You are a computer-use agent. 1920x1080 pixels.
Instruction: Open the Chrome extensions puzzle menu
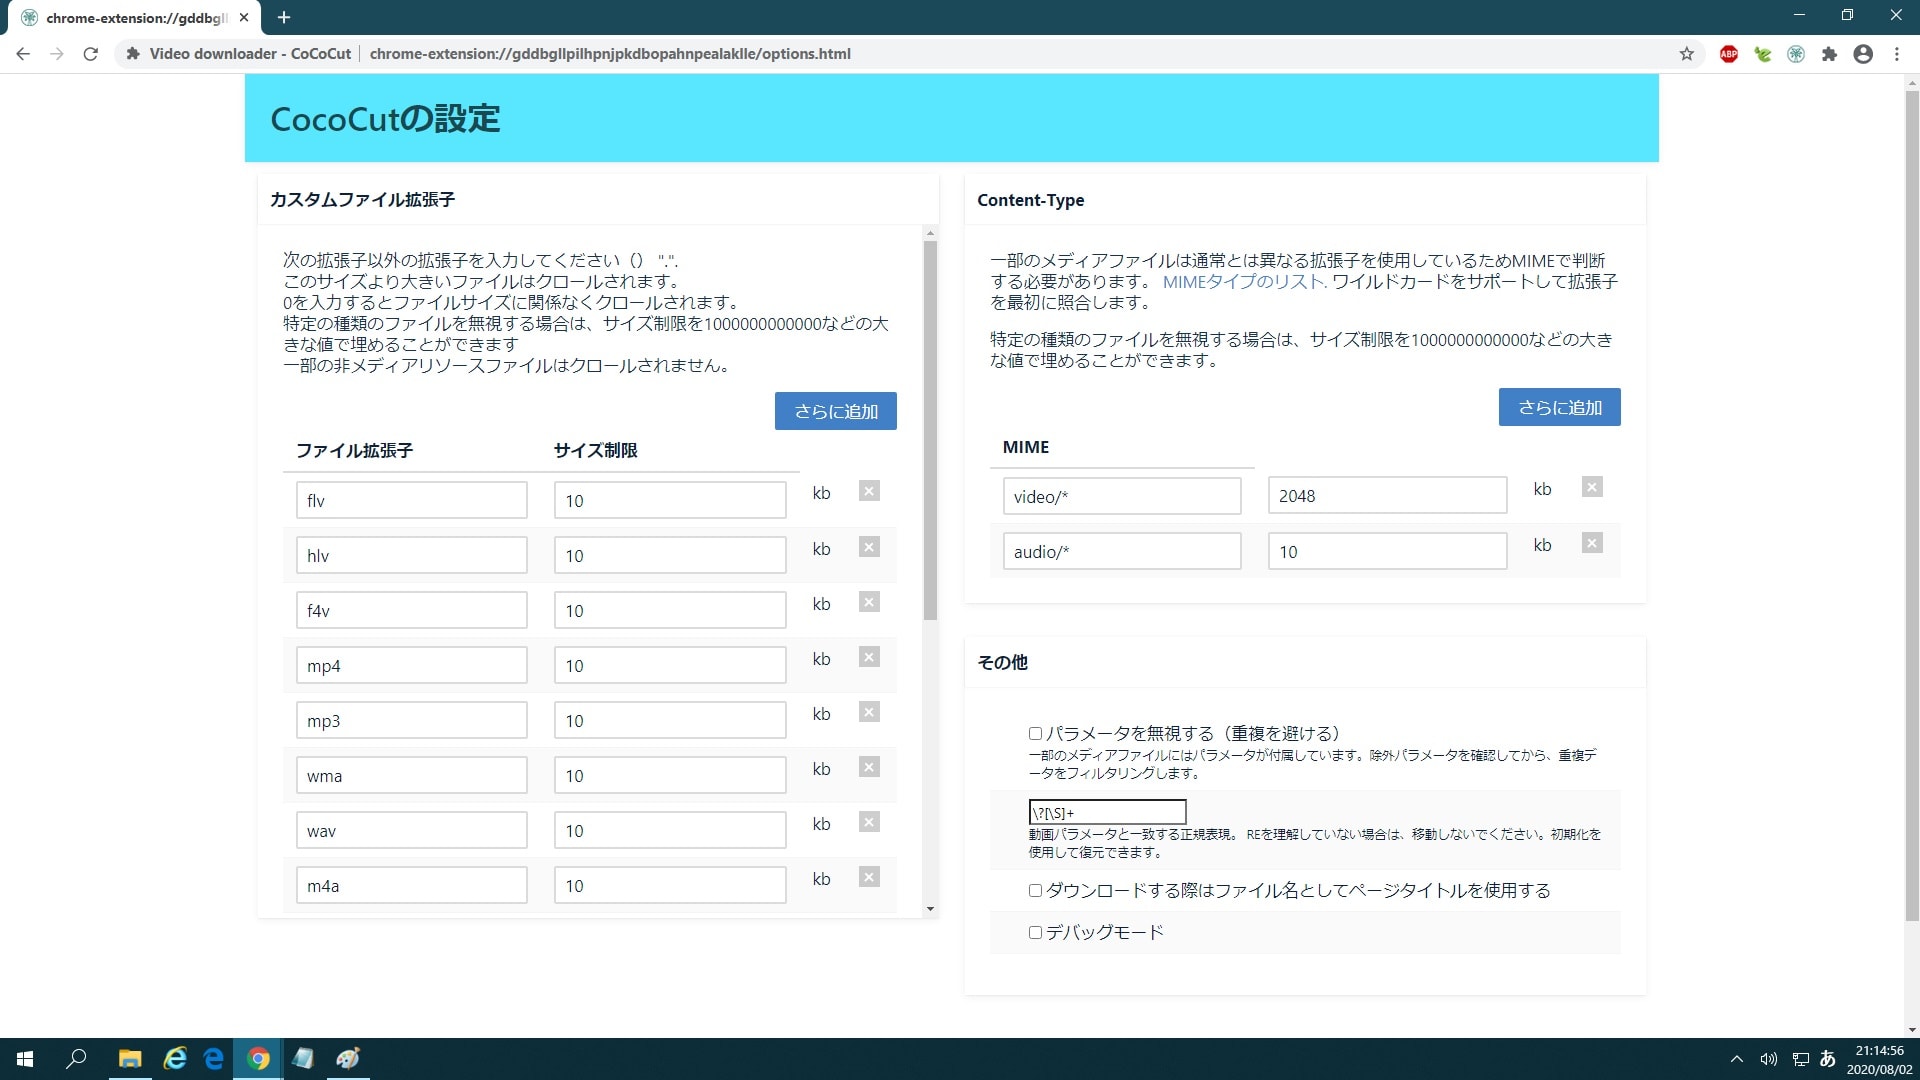(x=1829, y=54)
